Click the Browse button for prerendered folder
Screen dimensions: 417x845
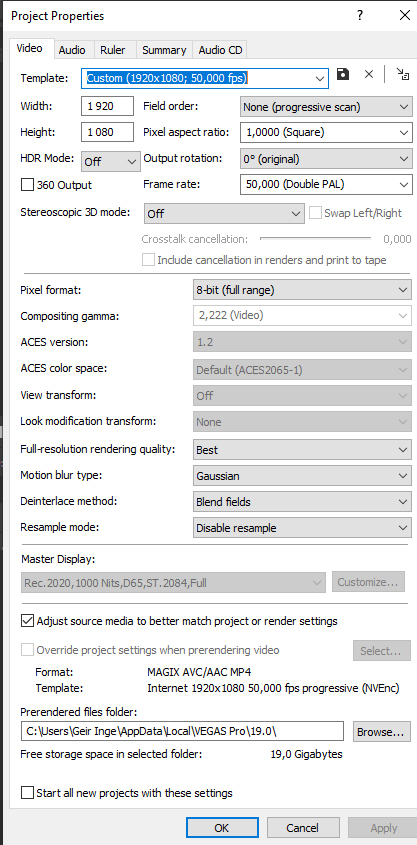point(380,732)
